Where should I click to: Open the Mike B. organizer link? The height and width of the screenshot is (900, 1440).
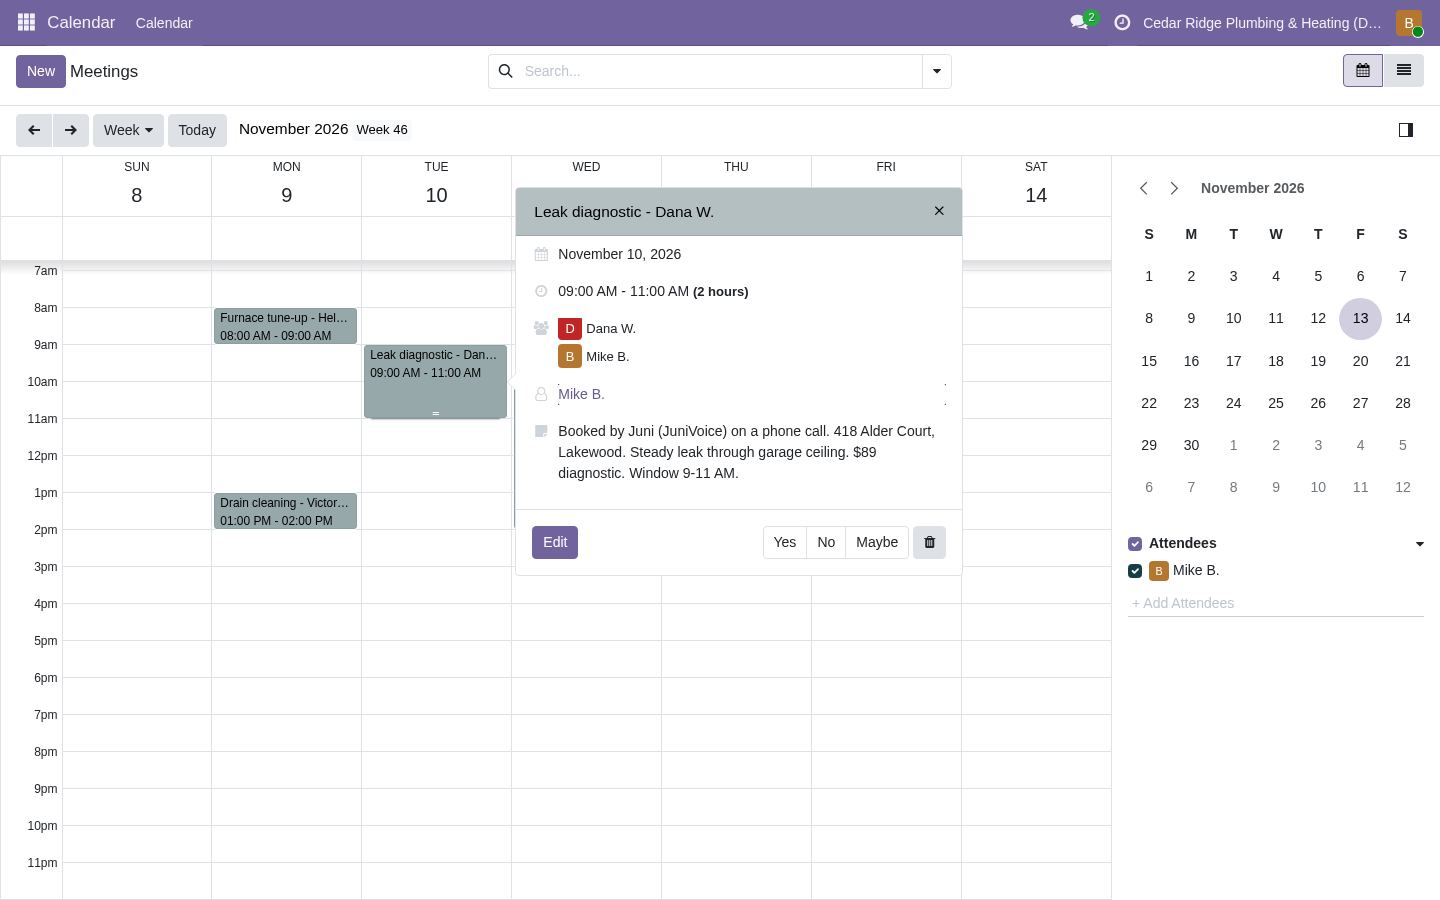pyautogui.click(x=581, y=394)
